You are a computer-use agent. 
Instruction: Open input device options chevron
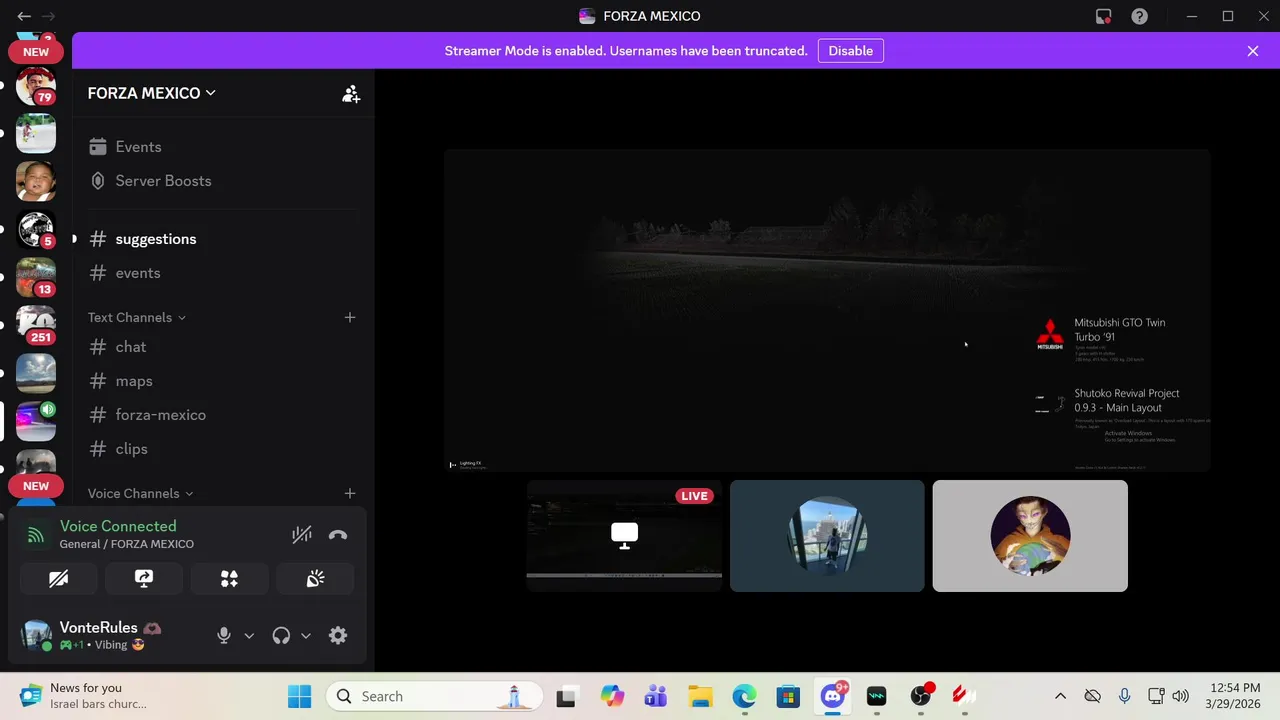click(249, 636)
